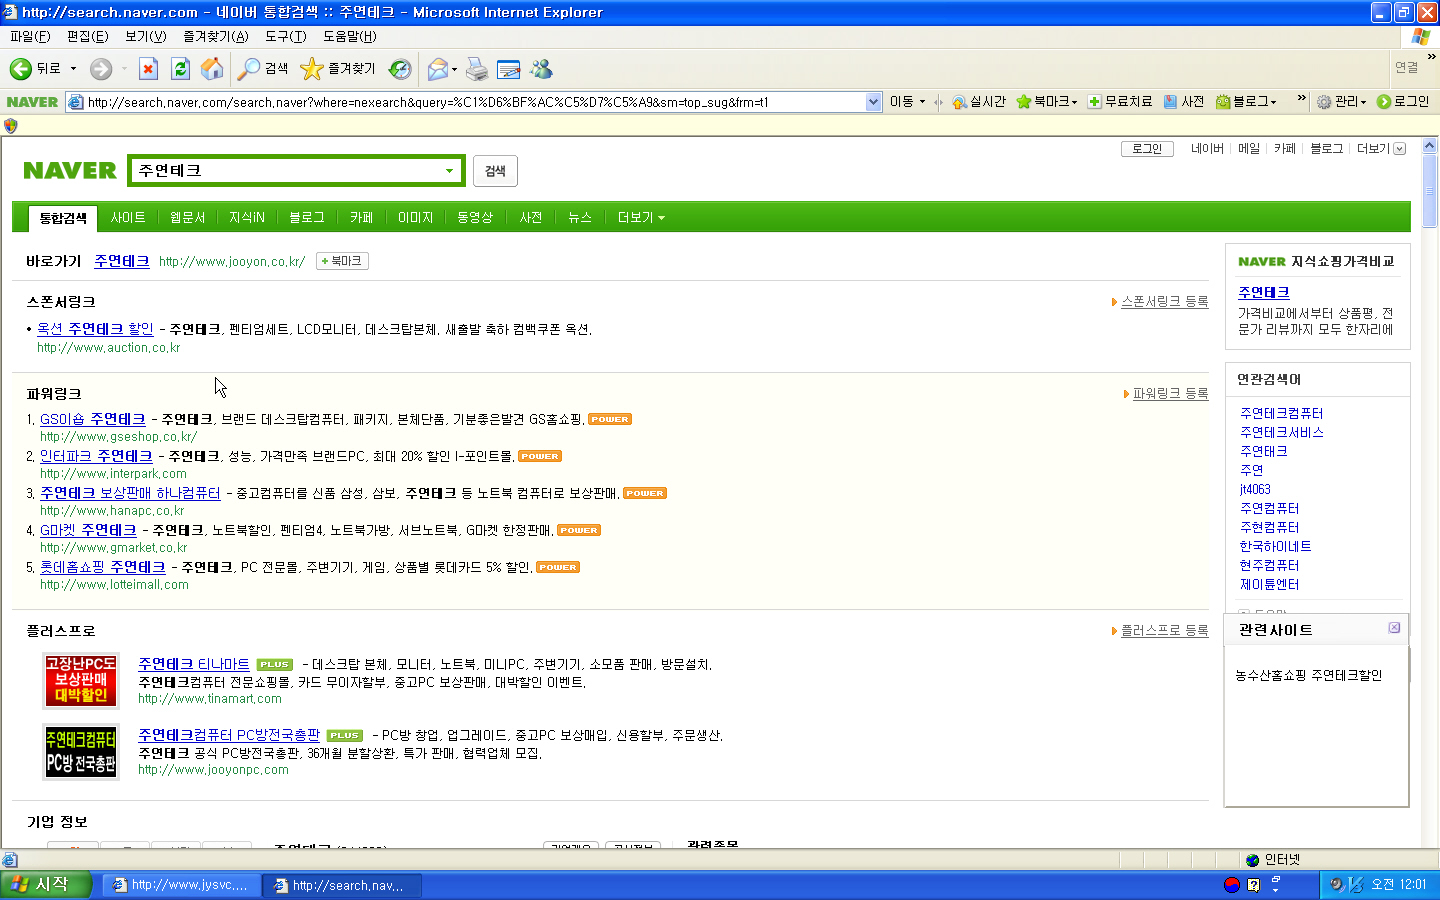
Task: Open 즐겨찾기 star favorites button
Action: [x=338, y=69]
